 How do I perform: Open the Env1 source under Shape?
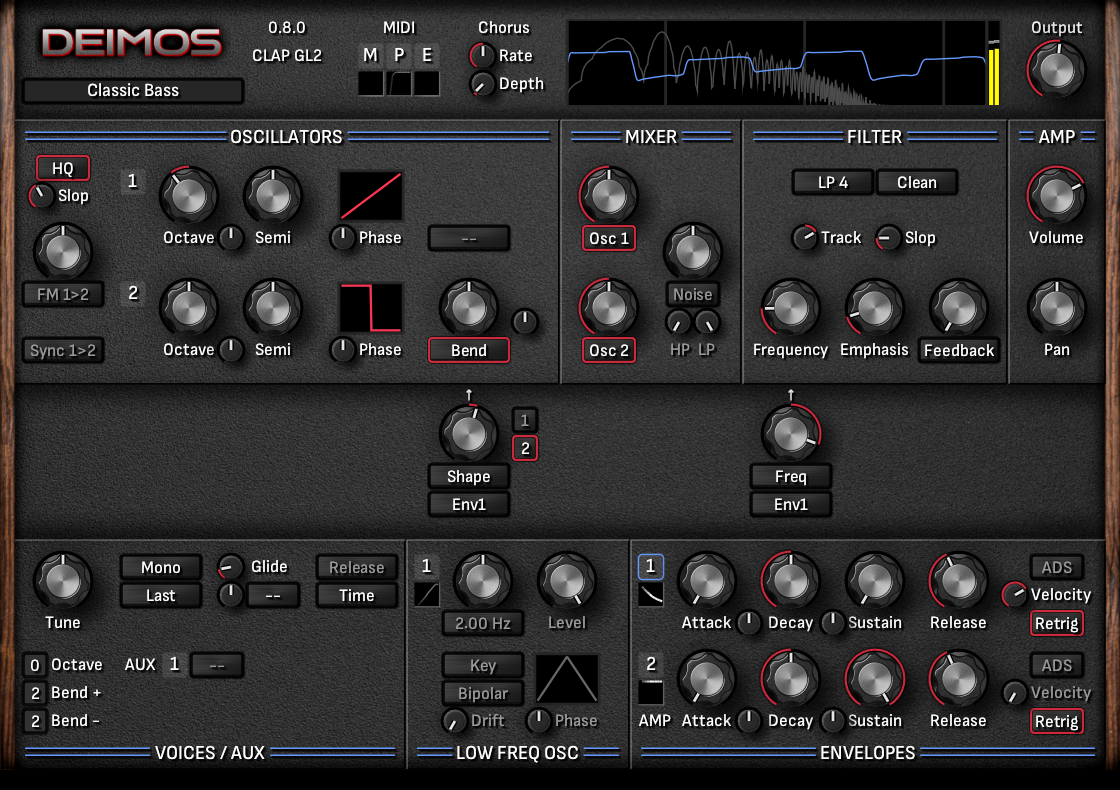469,504
